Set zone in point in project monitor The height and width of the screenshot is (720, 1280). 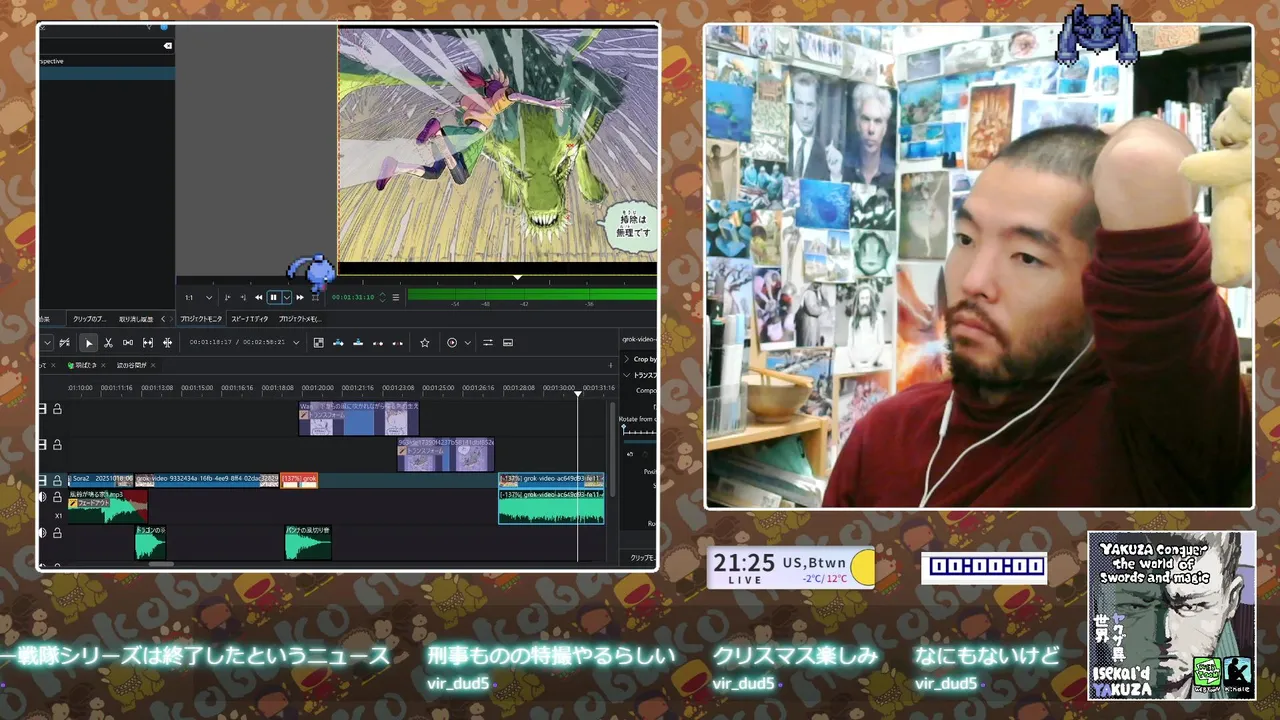[x=228, y=297]
